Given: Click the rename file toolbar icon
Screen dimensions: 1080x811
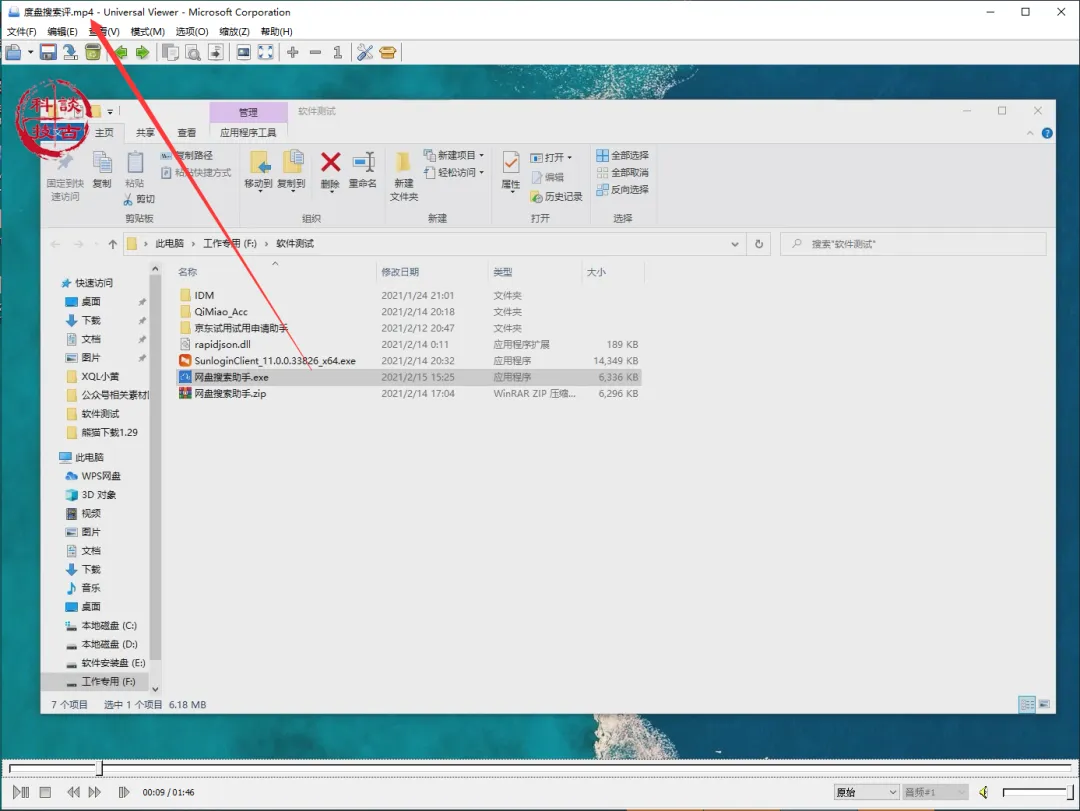Looking at the screenshot, I should [x=70, y=52].
